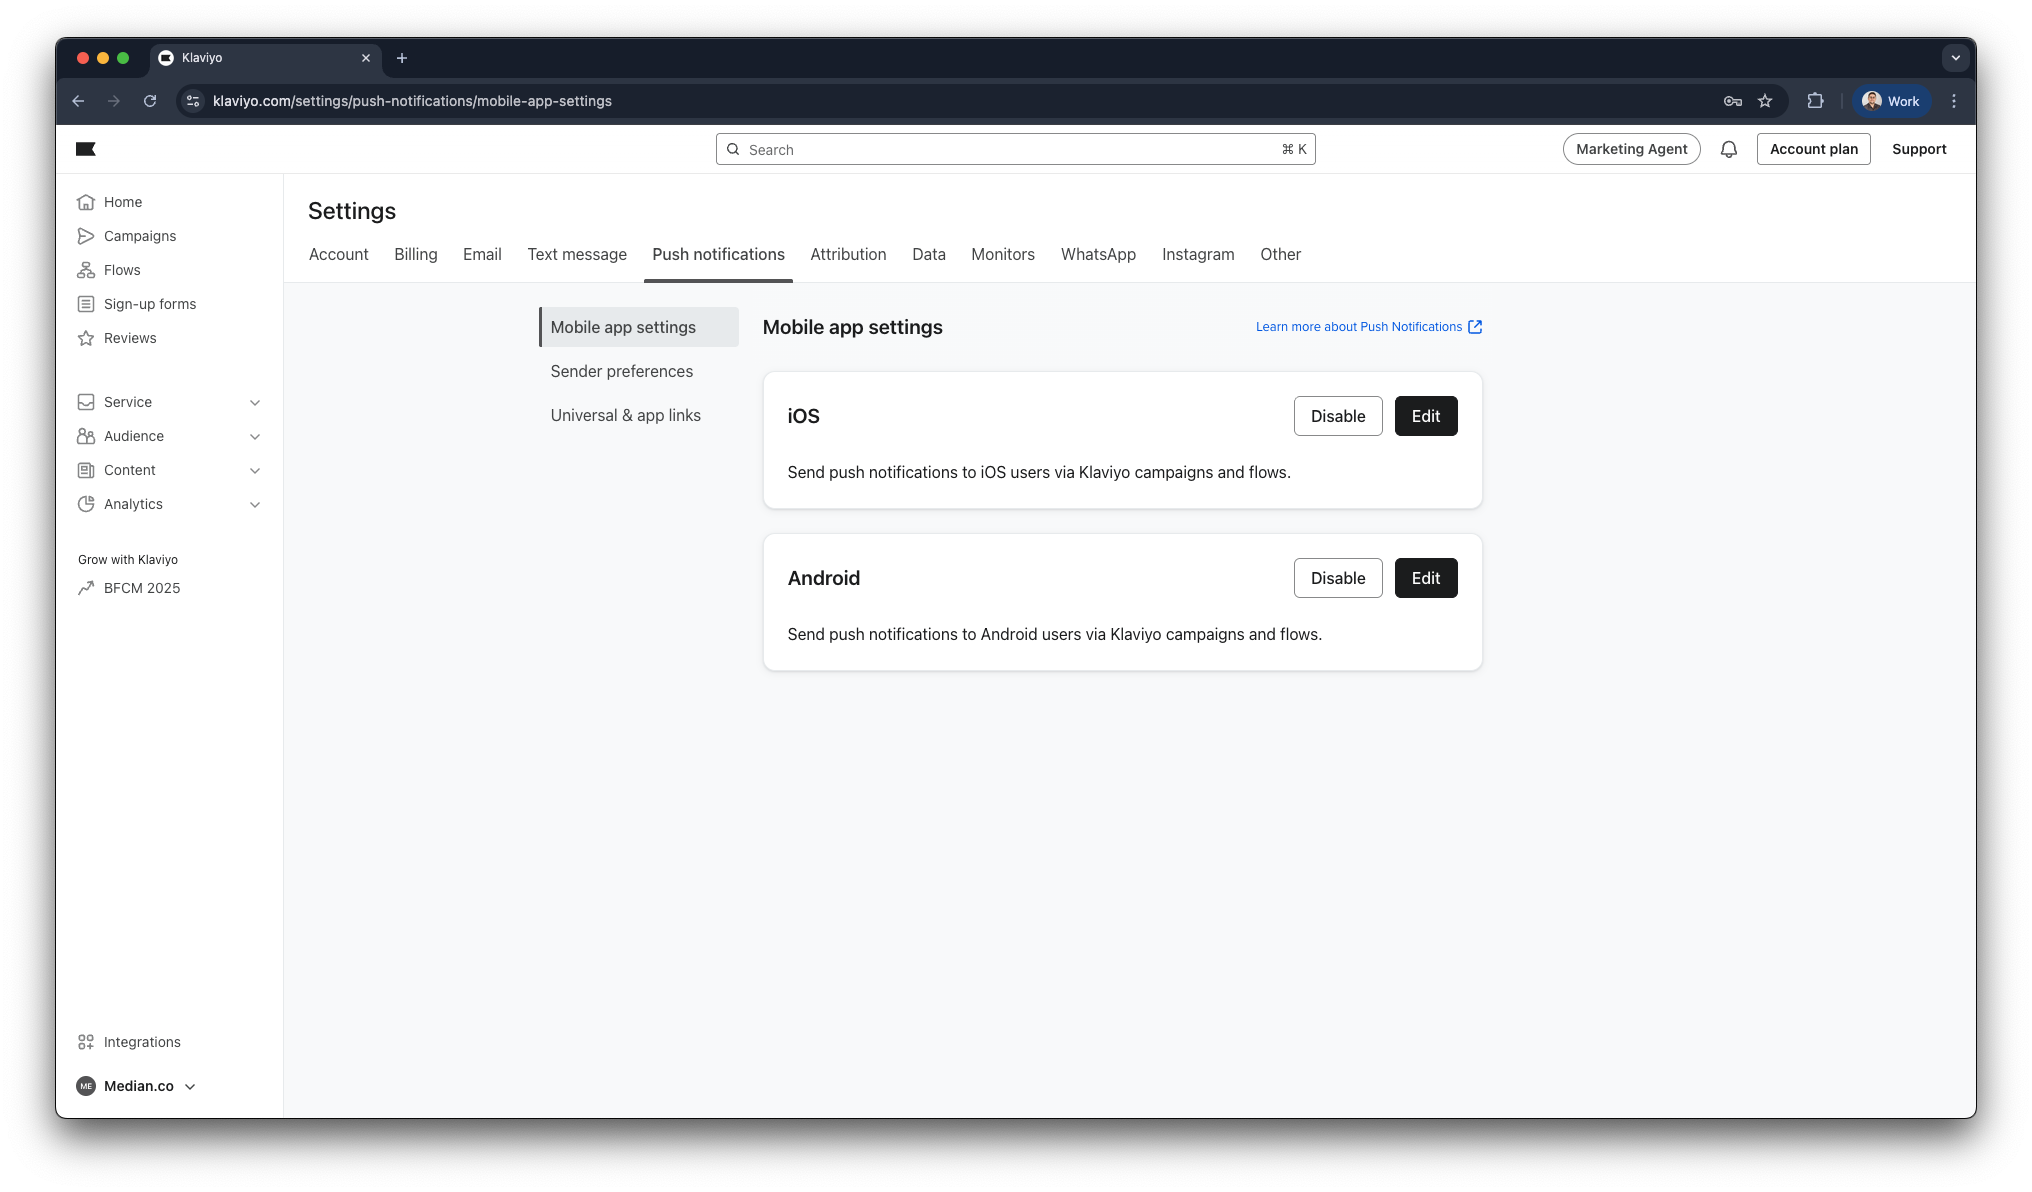The height and width of the screenshot is (1192, 2032).
Task: Click the Klaviyo flag logo icon
Action: coord(86,149)
